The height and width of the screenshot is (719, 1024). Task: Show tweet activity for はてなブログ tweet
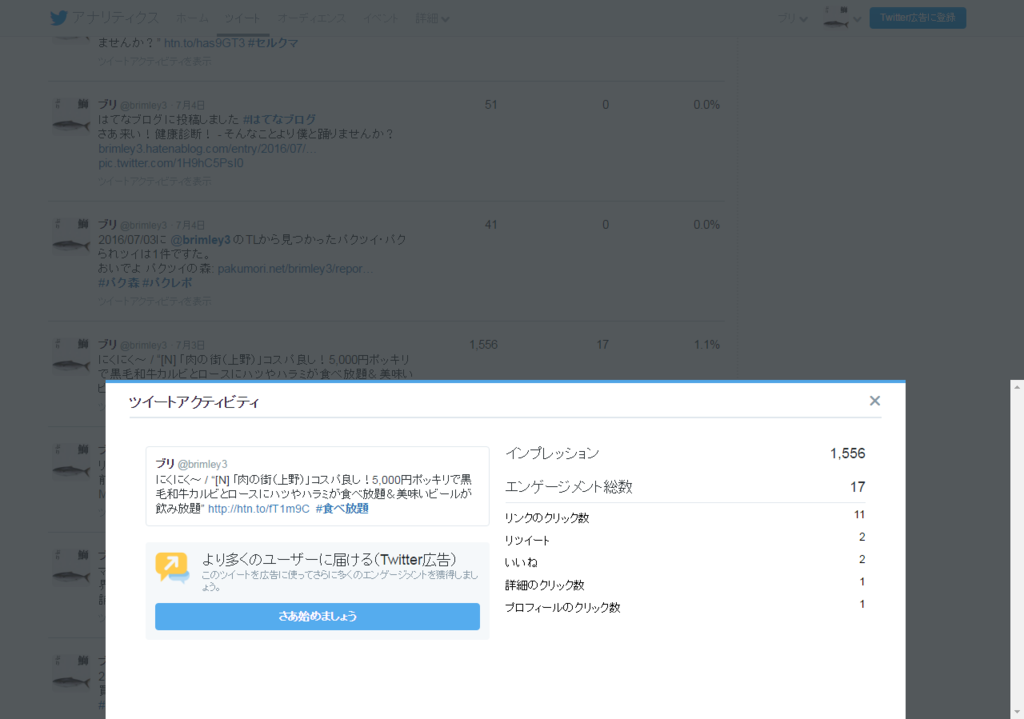pyautogui.click(x=155, y=181)
